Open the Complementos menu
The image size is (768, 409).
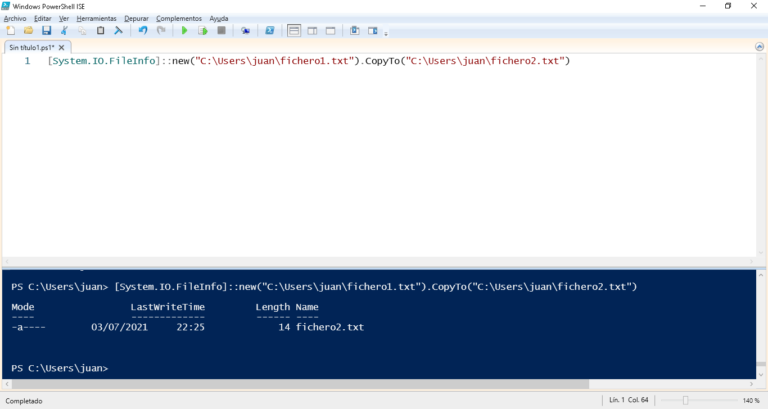coord(179,19)
